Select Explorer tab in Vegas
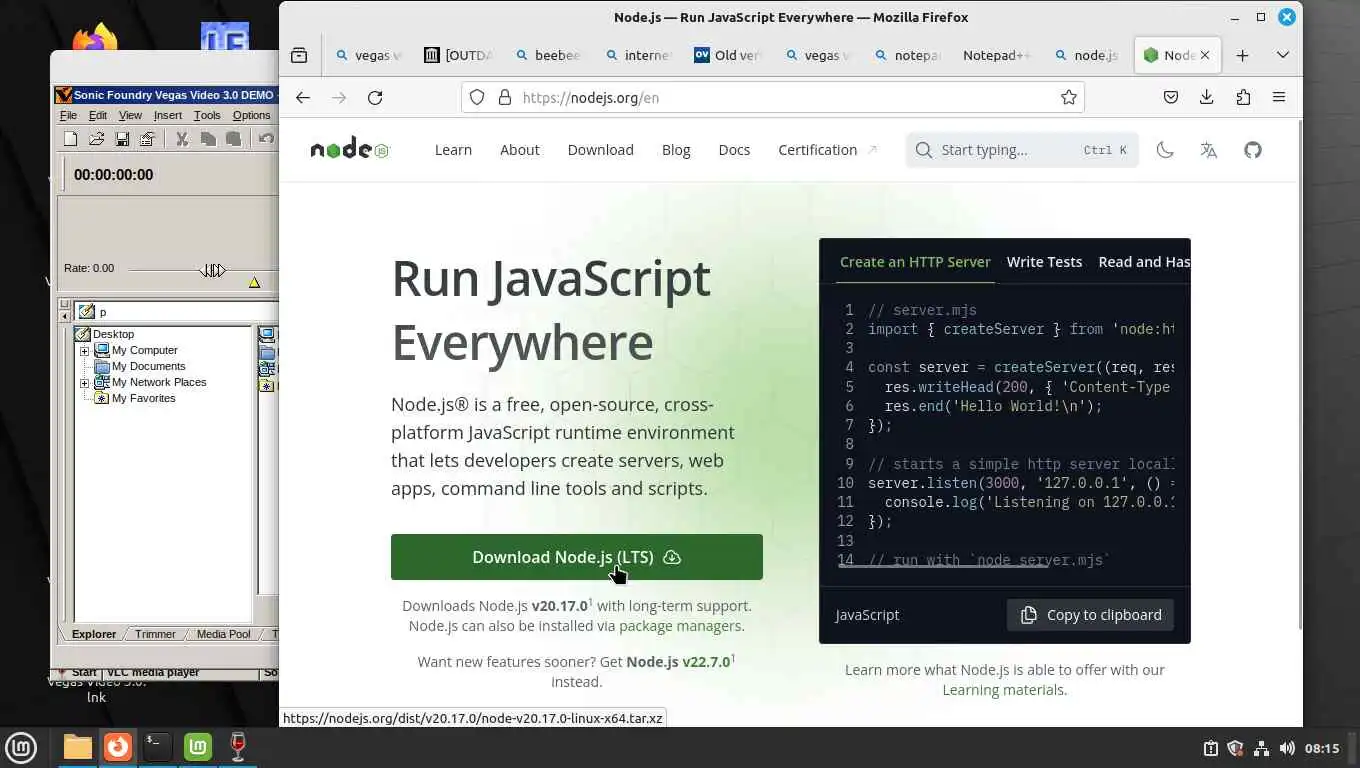 pyautogui.click(x=93, y=634)
